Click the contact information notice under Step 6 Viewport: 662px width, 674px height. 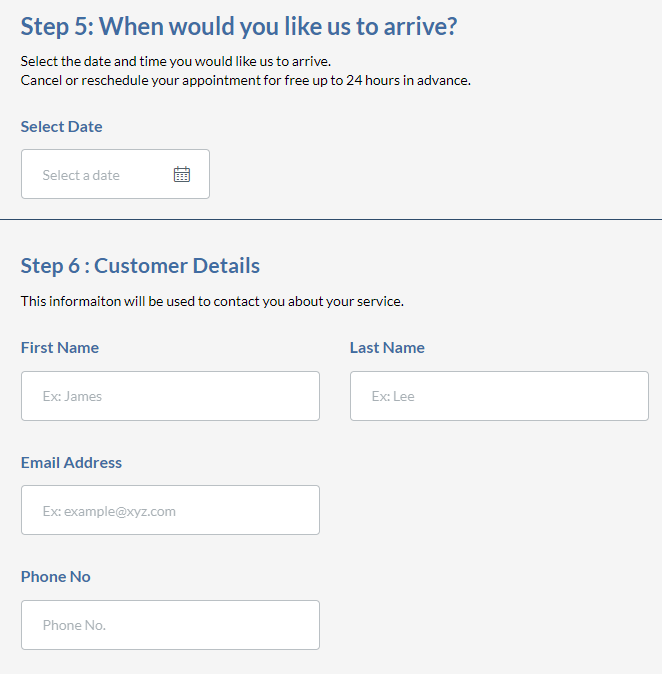212,301
